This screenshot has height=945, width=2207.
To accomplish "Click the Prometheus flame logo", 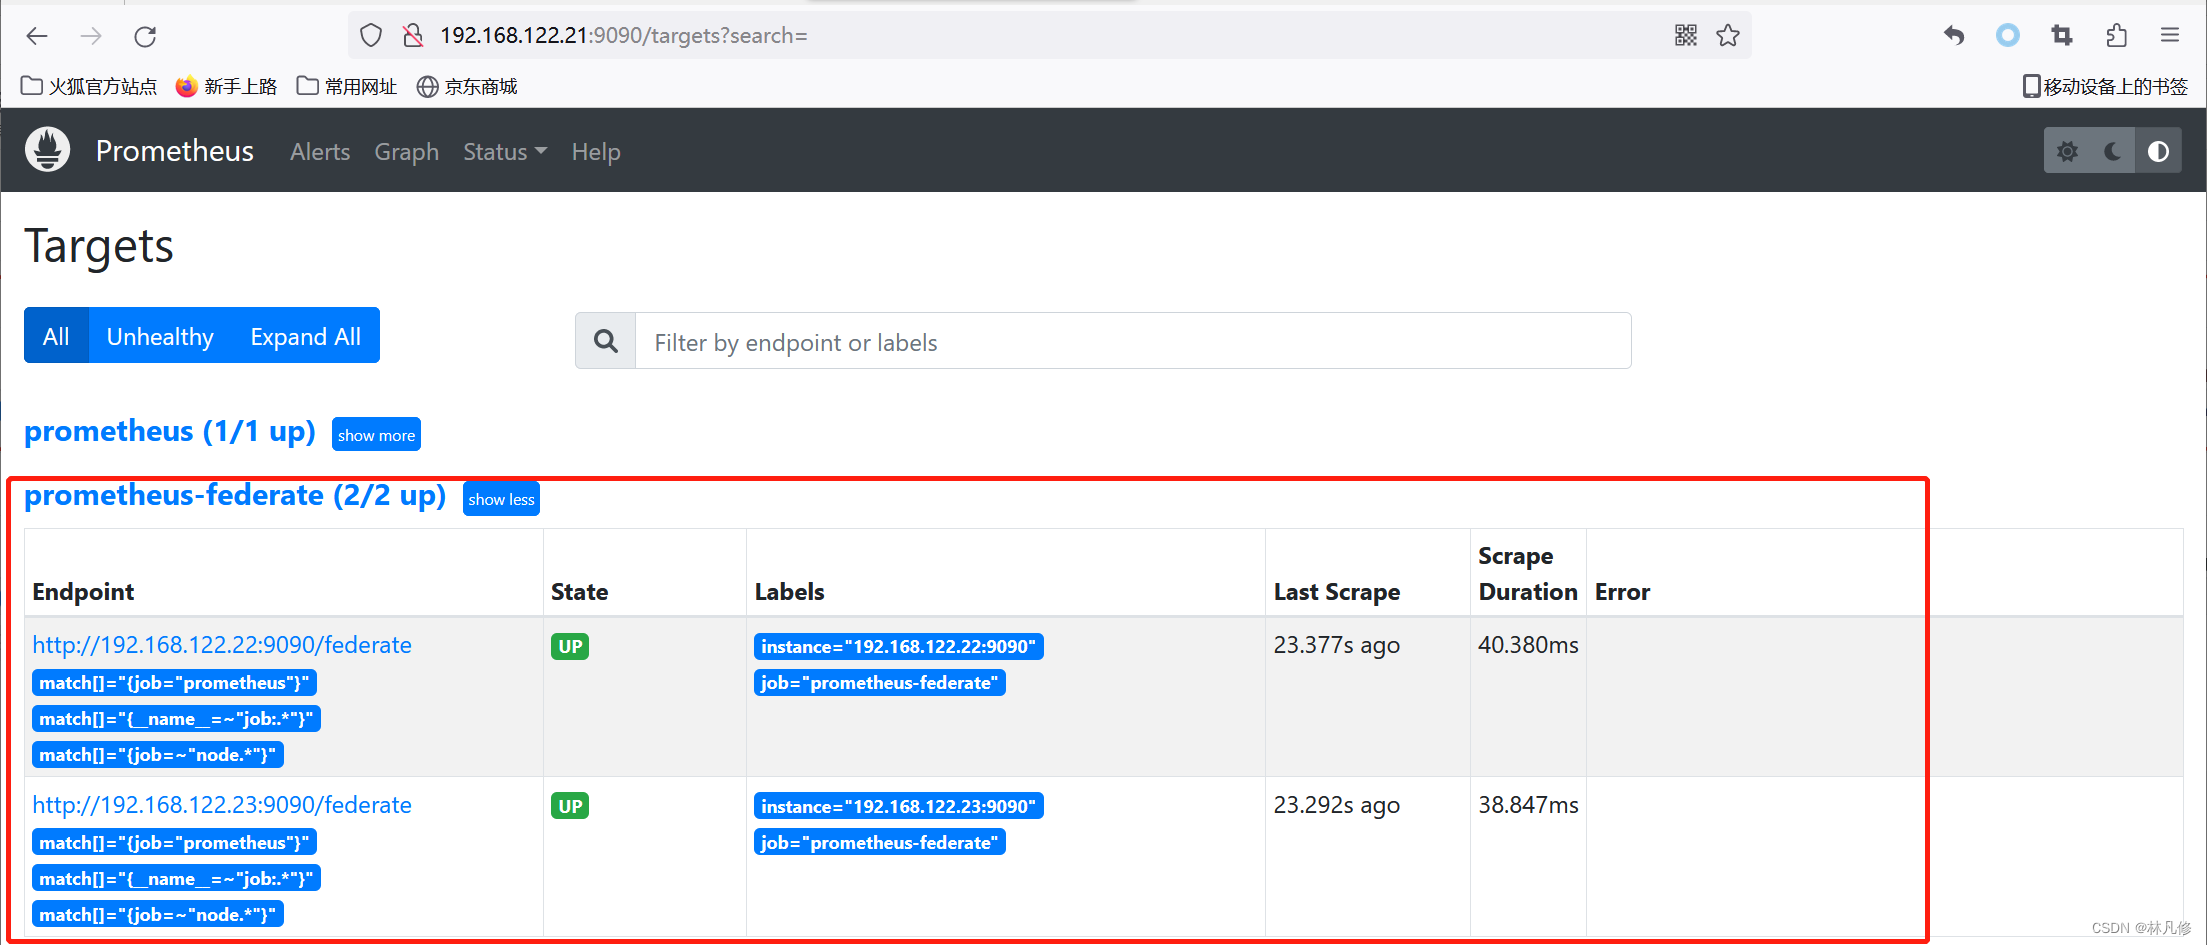I will [47, 150].
